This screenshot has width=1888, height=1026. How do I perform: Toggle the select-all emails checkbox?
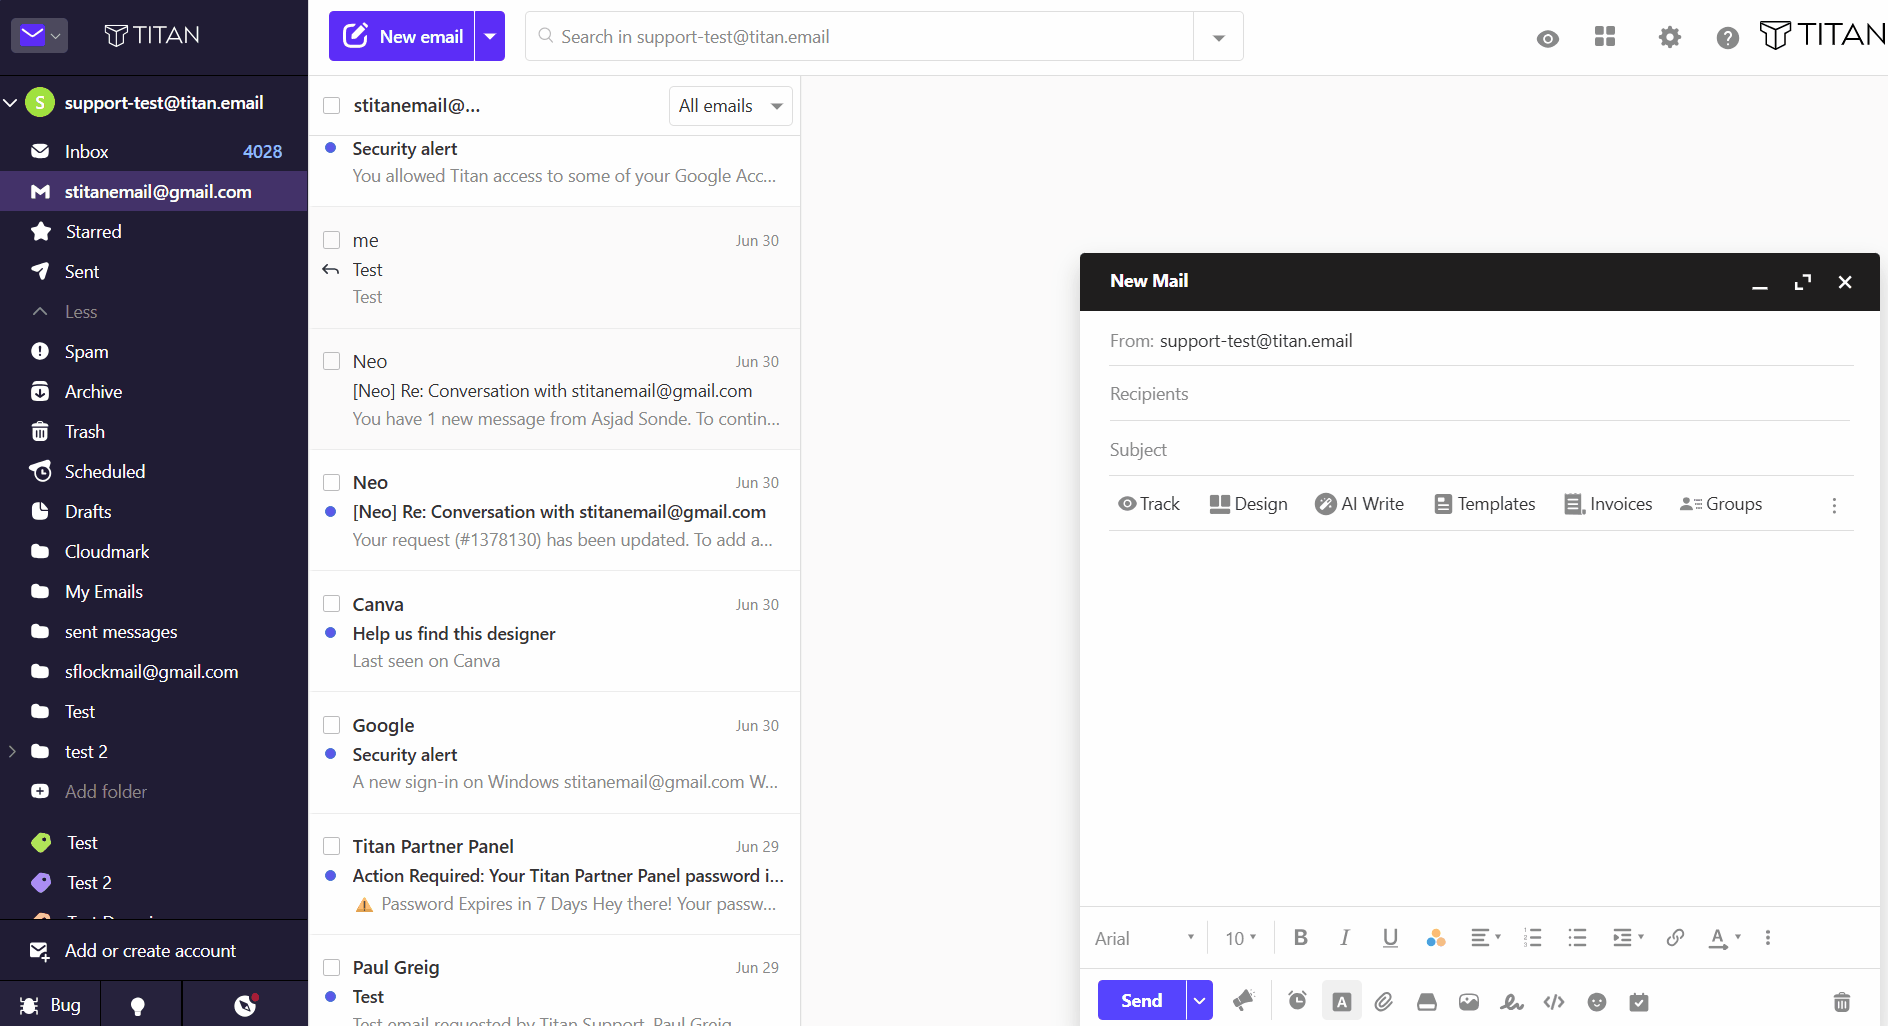tap(332, 105)
